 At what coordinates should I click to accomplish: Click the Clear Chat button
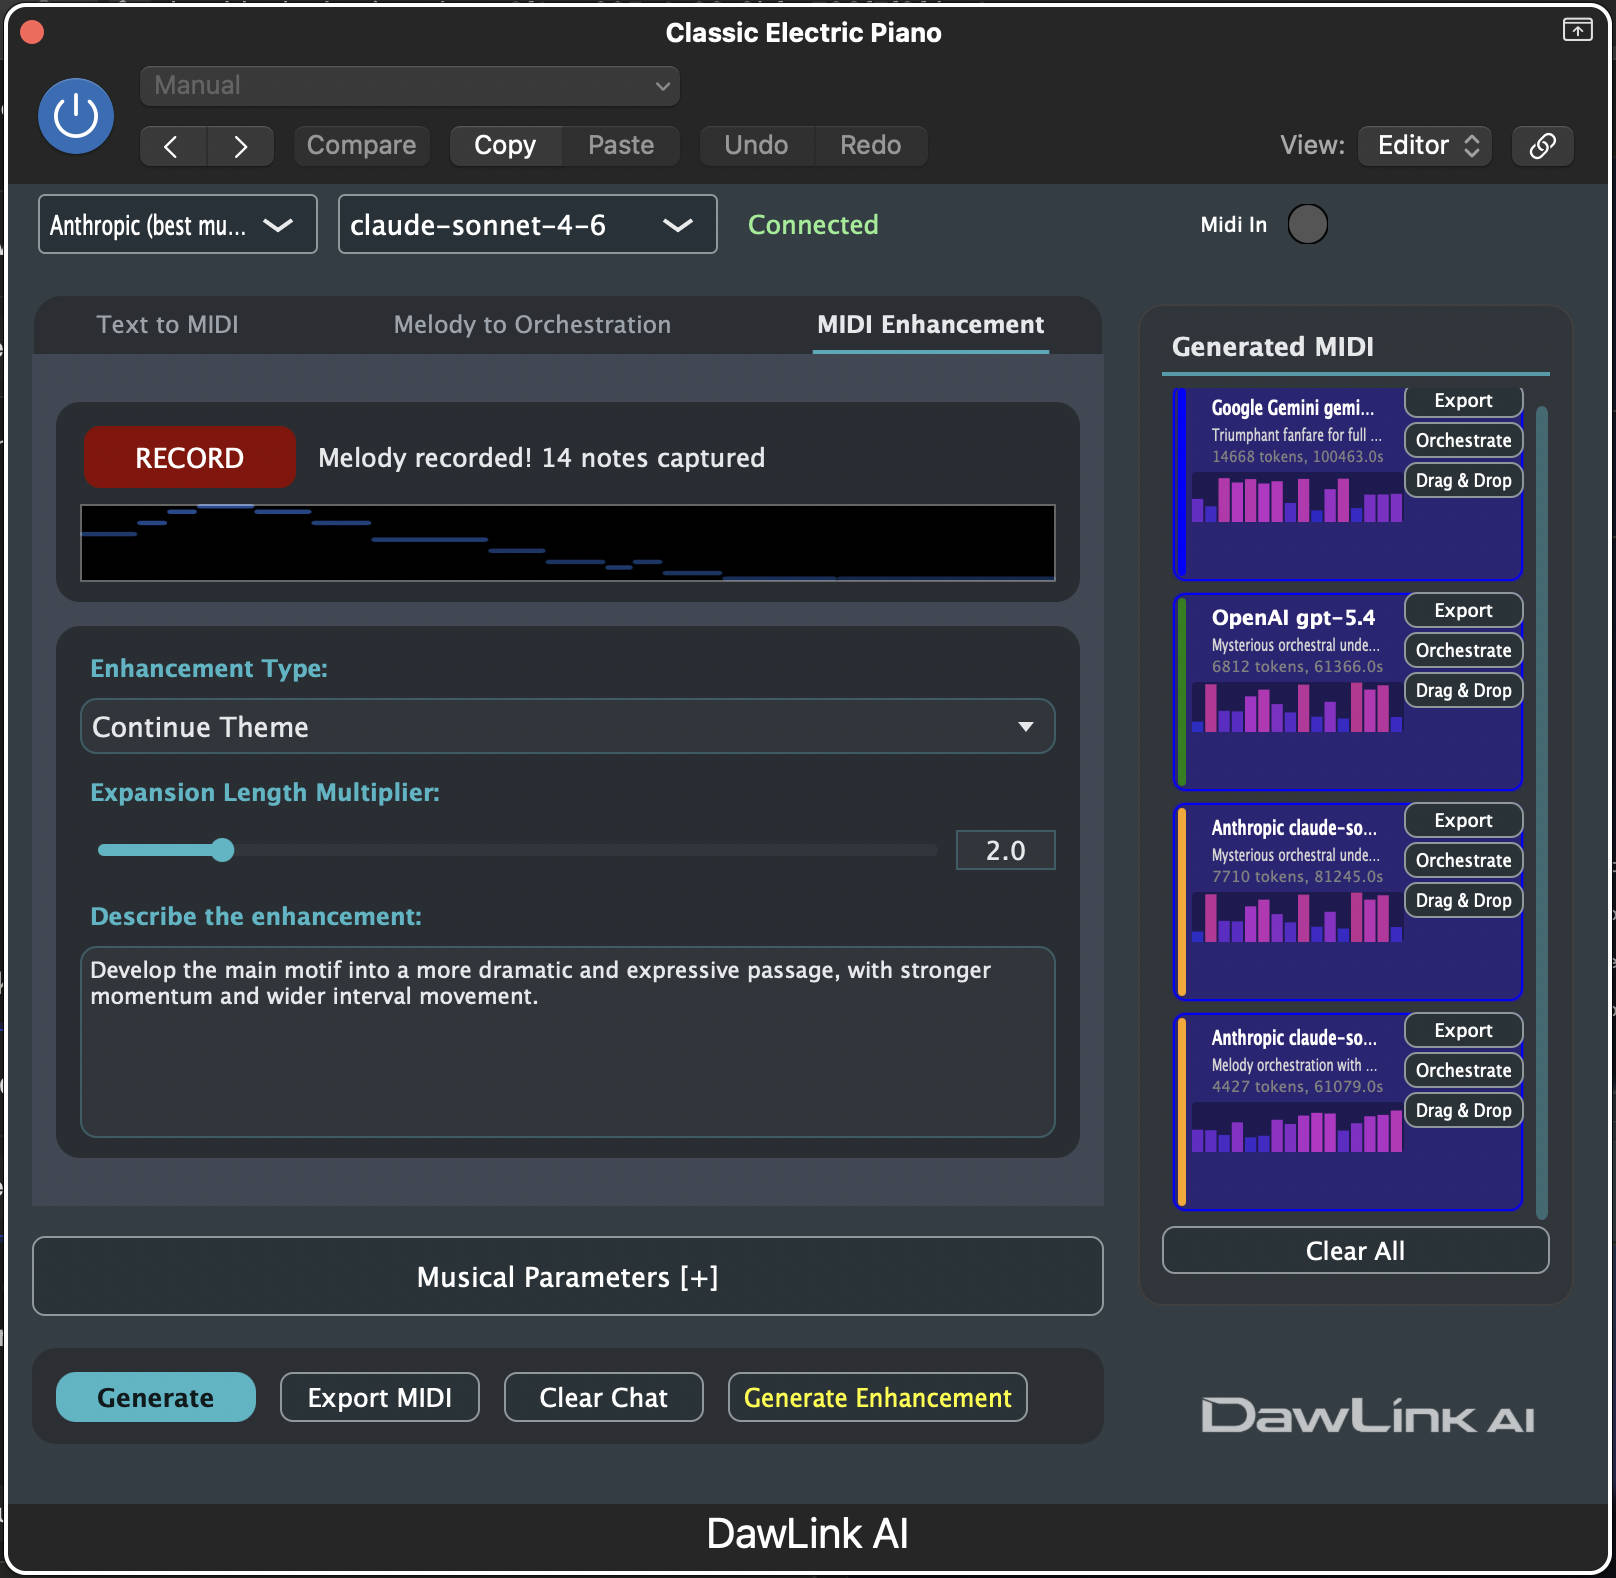[603, 1397]
